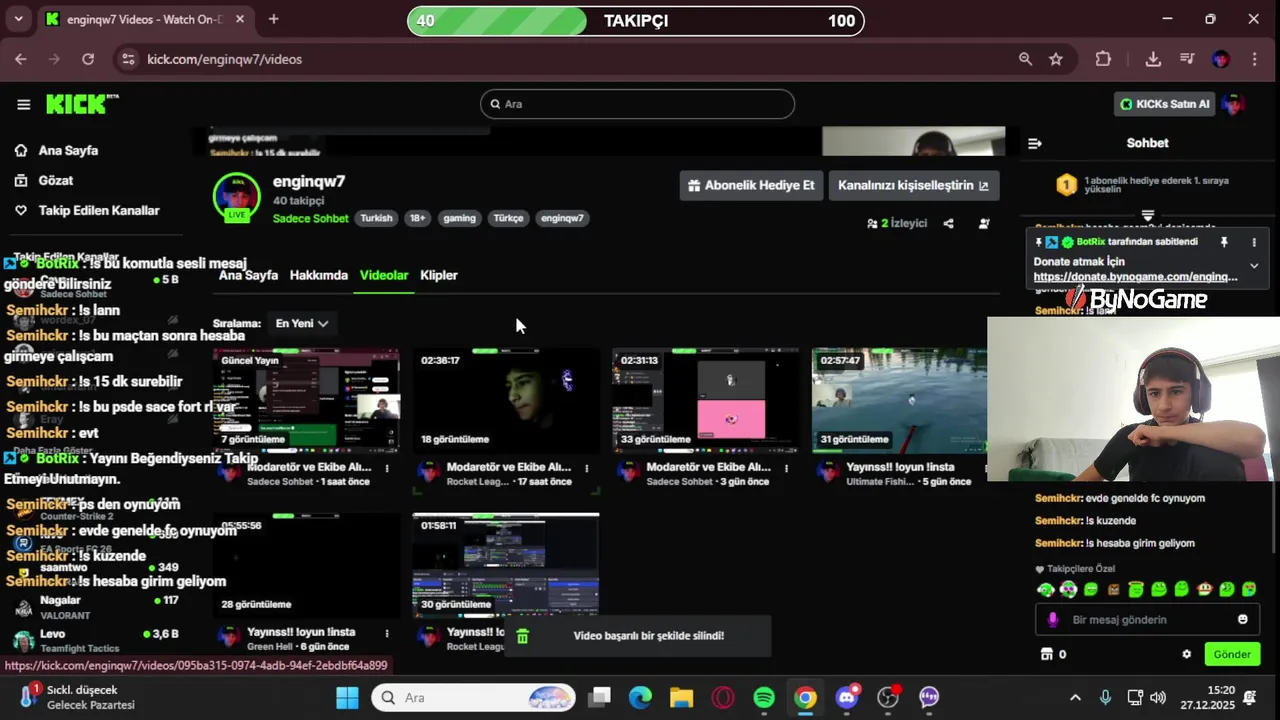Image resolution: width=1280 pixels, height=720 pixels.
Task: Open the Kick hamburger sidebar menu
Action: [23, 104]
